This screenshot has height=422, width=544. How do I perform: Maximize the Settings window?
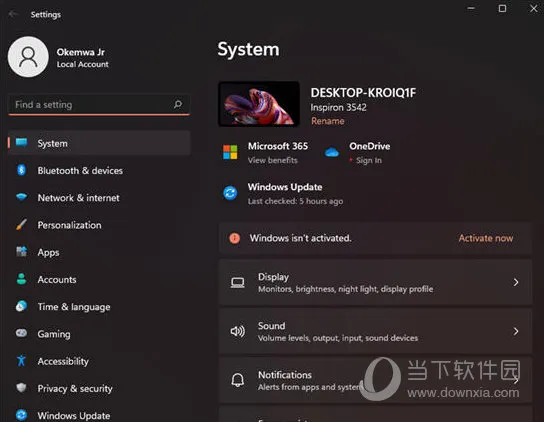point(502,8)
